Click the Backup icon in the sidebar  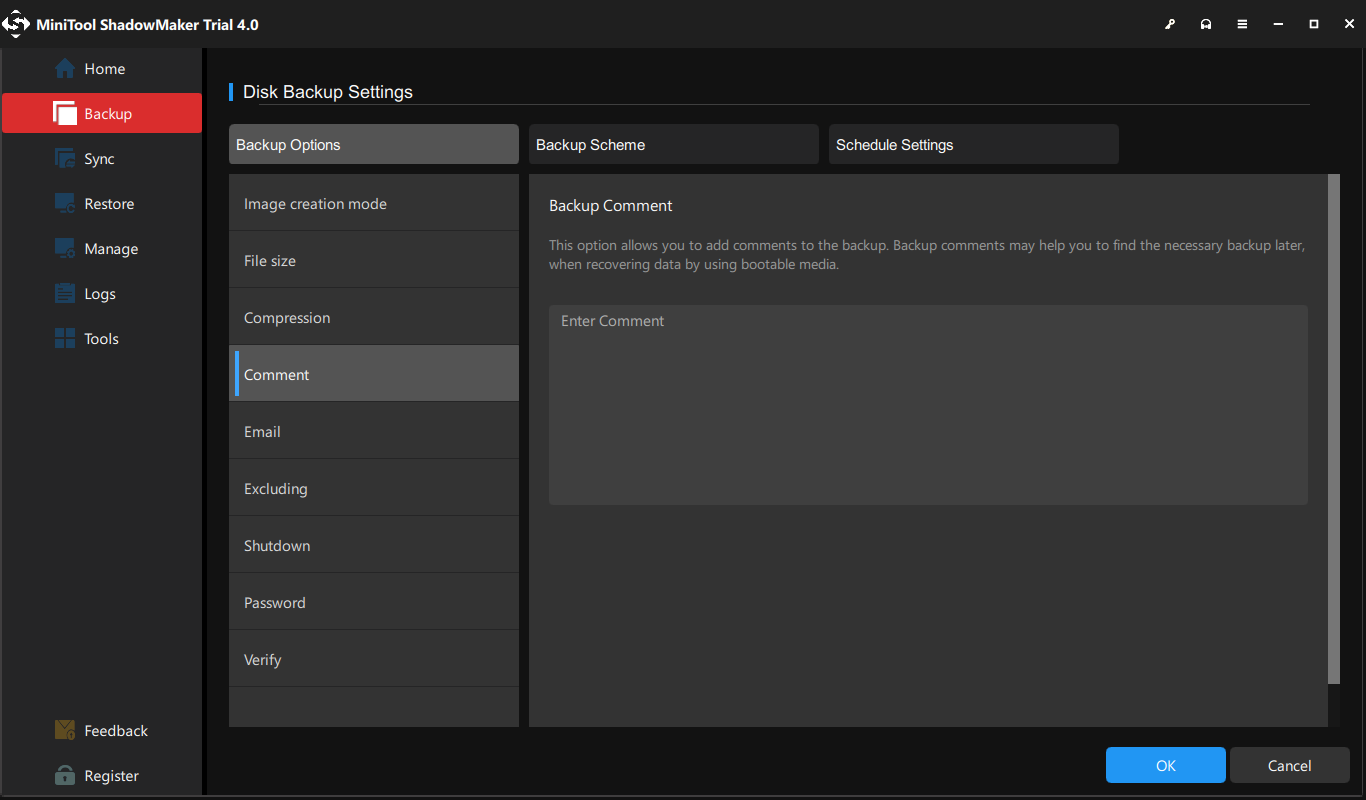point(65,114)
